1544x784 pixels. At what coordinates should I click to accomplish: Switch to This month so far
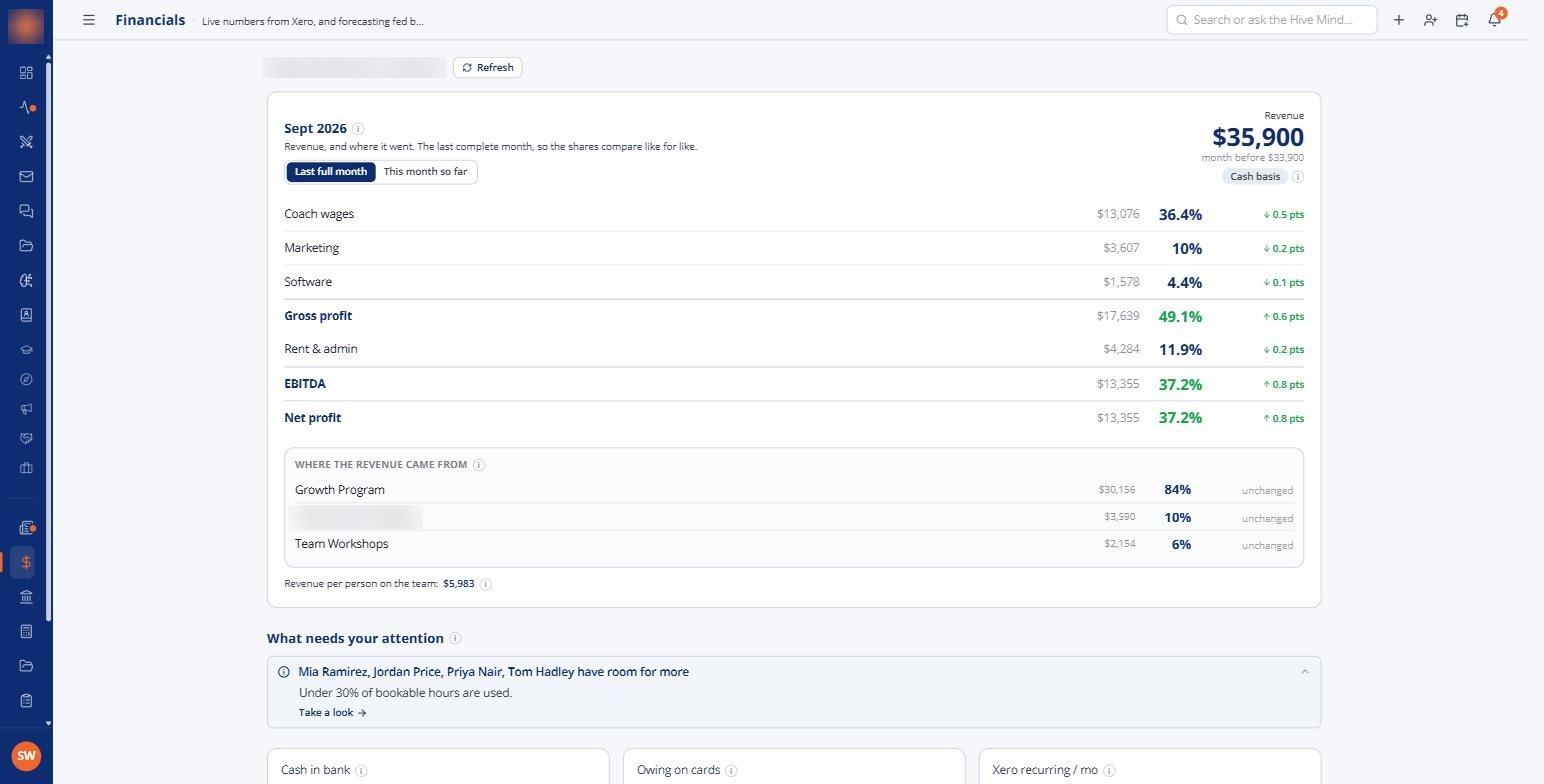pyautogui.click(x=425, y=172)
